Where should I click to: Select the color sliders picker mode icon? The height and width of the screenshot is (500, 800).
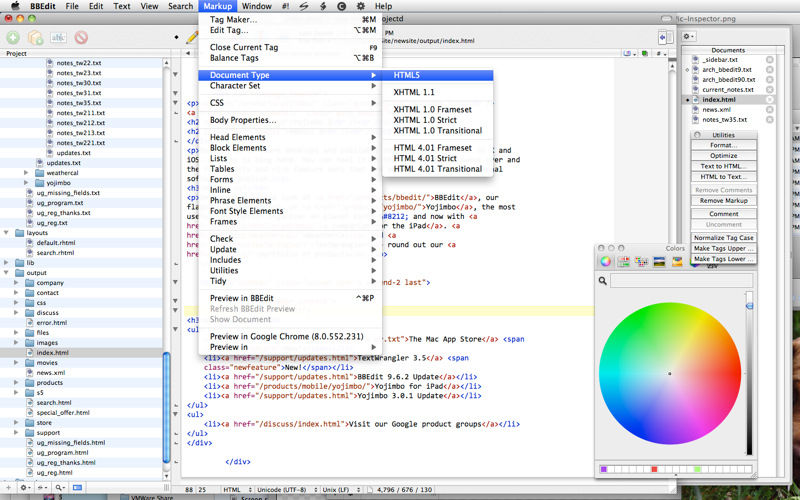(x=623, y=262)
